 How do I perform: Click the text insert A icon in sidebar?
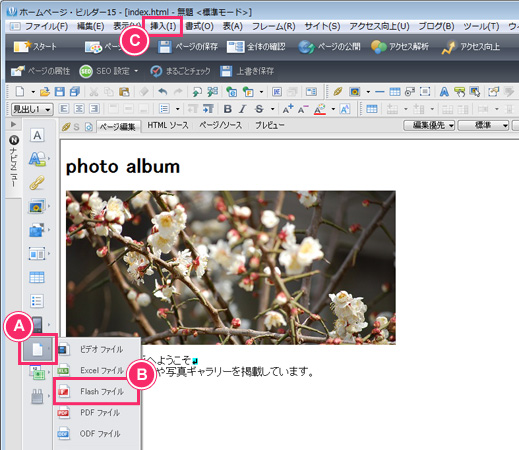pos(37,135)
